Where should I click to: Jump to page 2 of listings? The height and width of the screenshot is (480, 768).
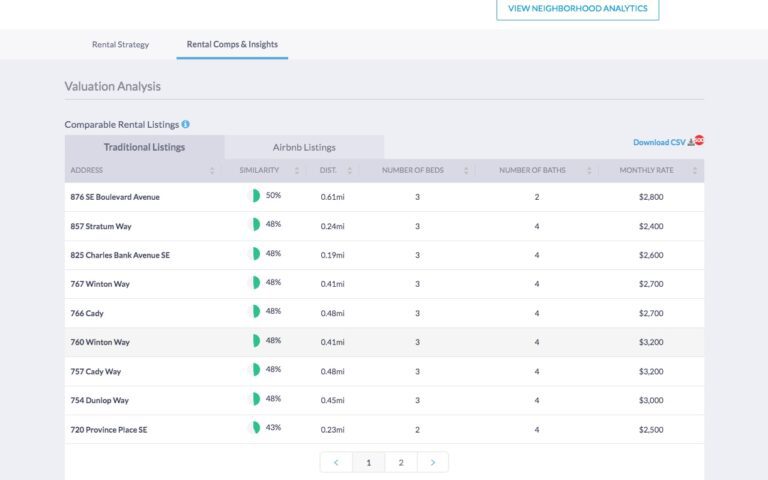401,462
